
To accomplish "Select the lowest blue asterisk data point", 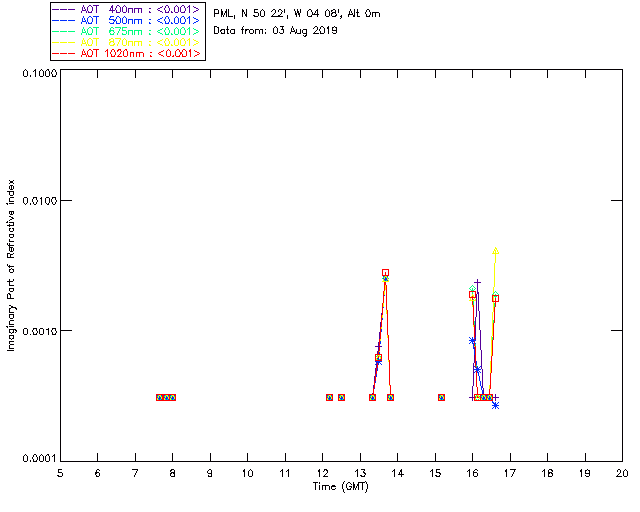I will pos(495,405).
